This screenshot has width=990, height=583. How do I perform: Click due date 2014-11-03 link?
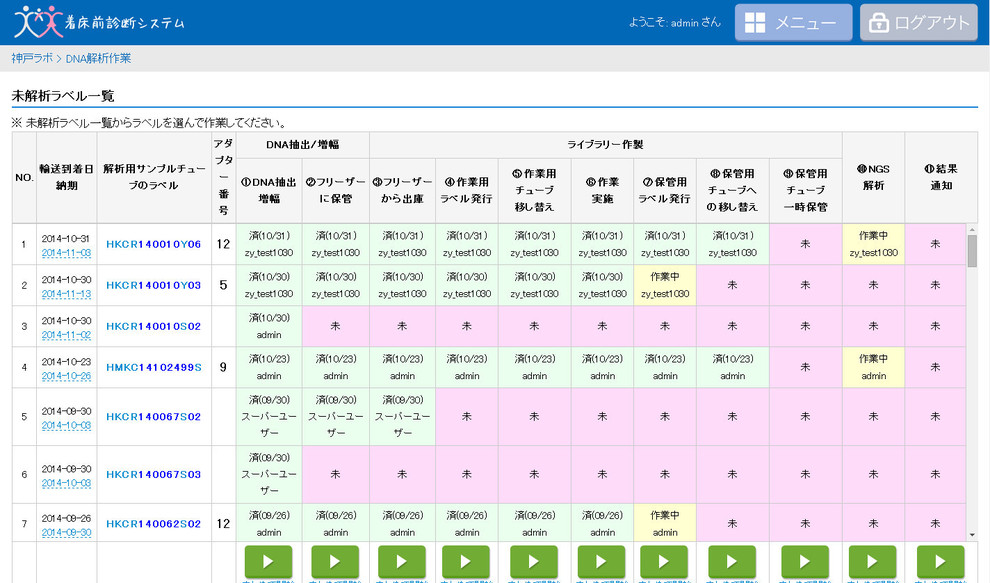click(66, 253)
